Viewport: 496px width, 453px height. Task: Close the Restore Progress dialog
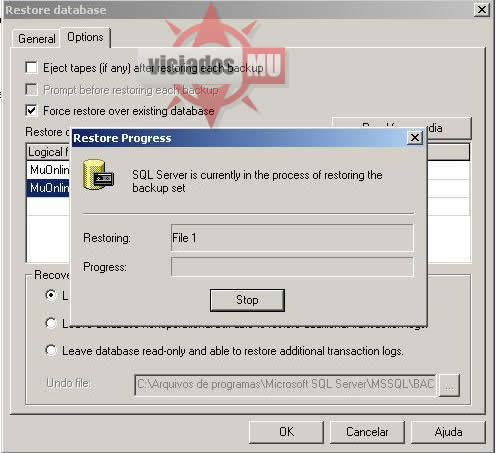coord(415,137)
